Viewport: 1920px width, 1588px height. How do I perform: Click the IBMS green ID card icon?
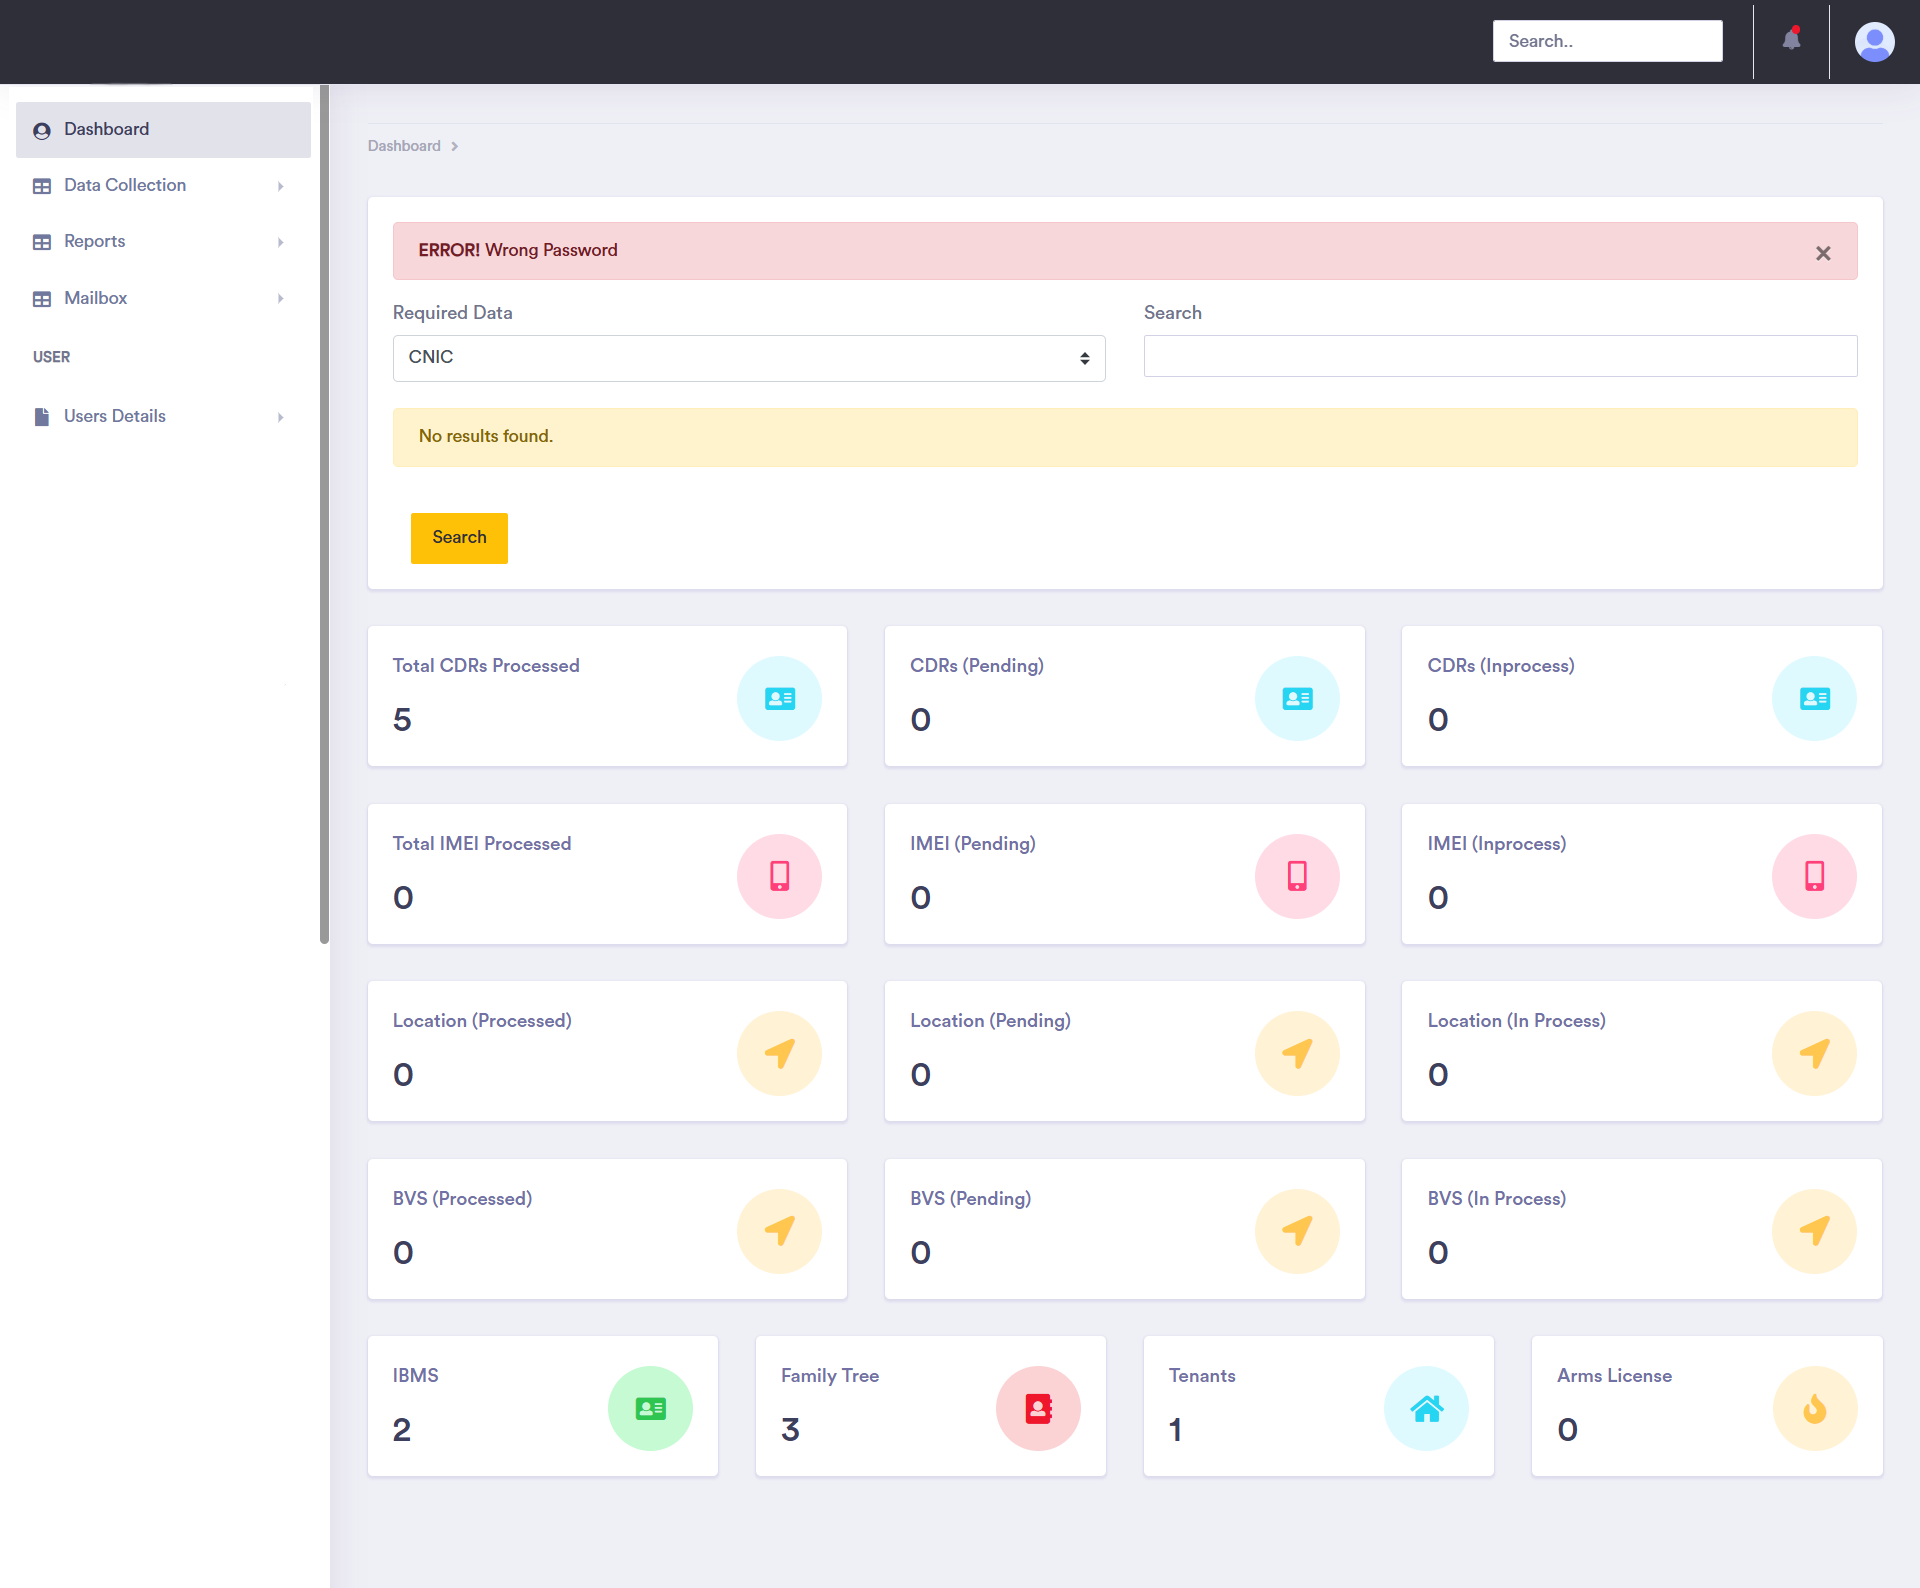click(x=650, y=1408)
